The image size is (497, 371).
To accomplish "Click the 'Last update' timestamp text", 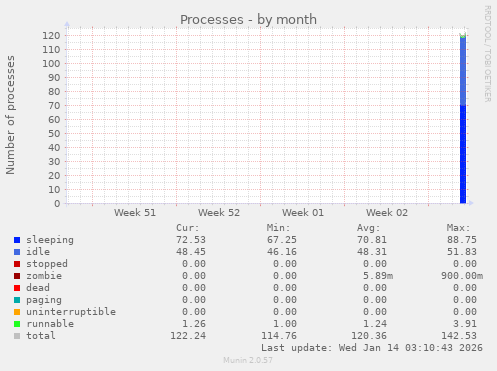I will click(372, 348).
